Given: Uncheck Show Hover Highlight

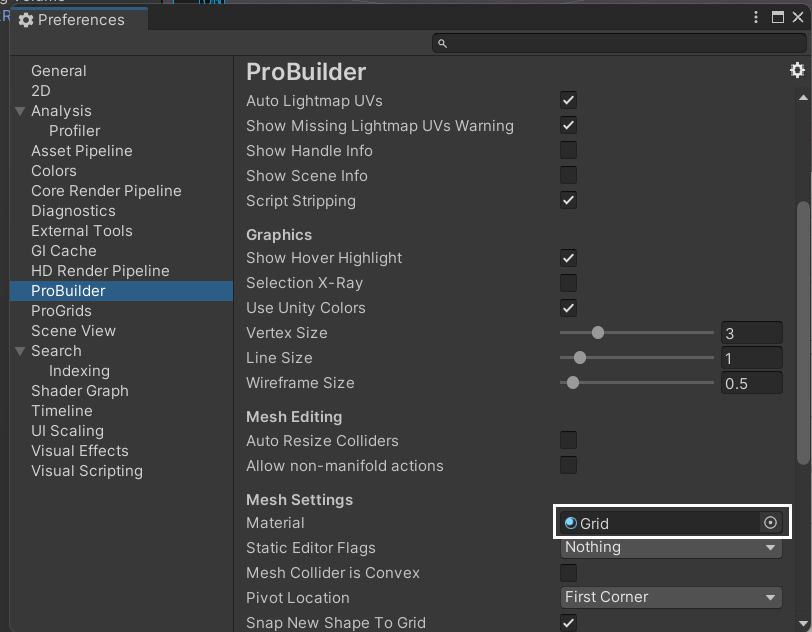Looking at the screenshot, I should coord(568,258).
